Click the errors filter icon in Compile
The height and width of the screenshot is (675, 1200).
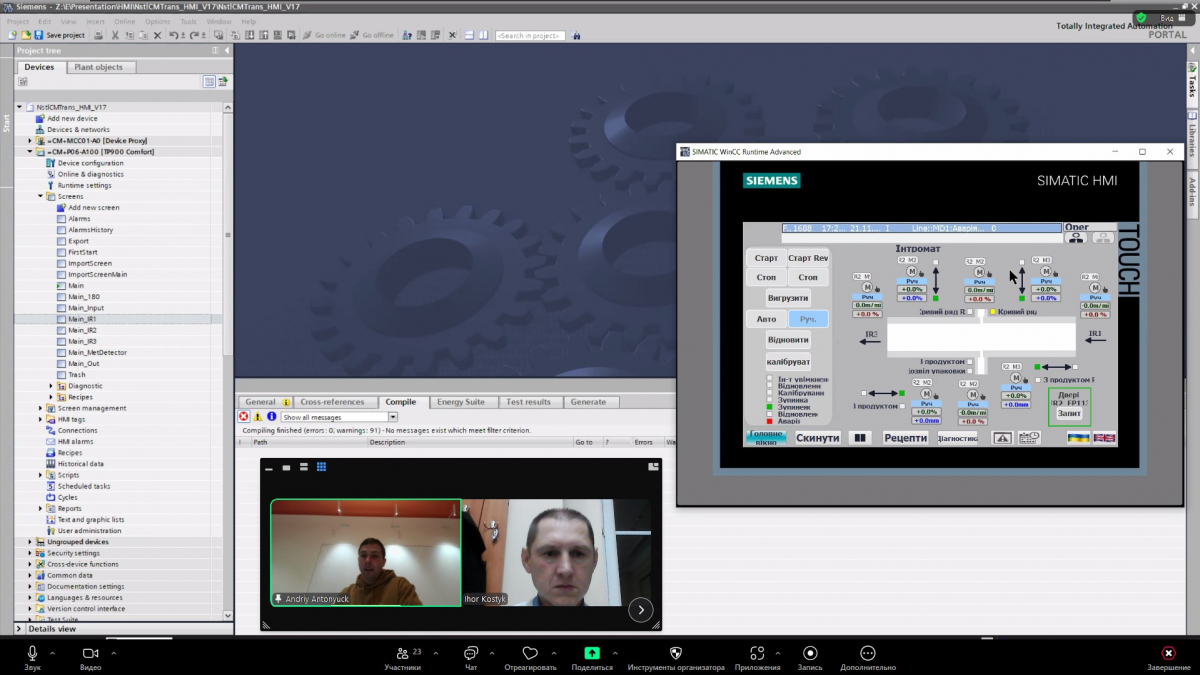point(244,416)
